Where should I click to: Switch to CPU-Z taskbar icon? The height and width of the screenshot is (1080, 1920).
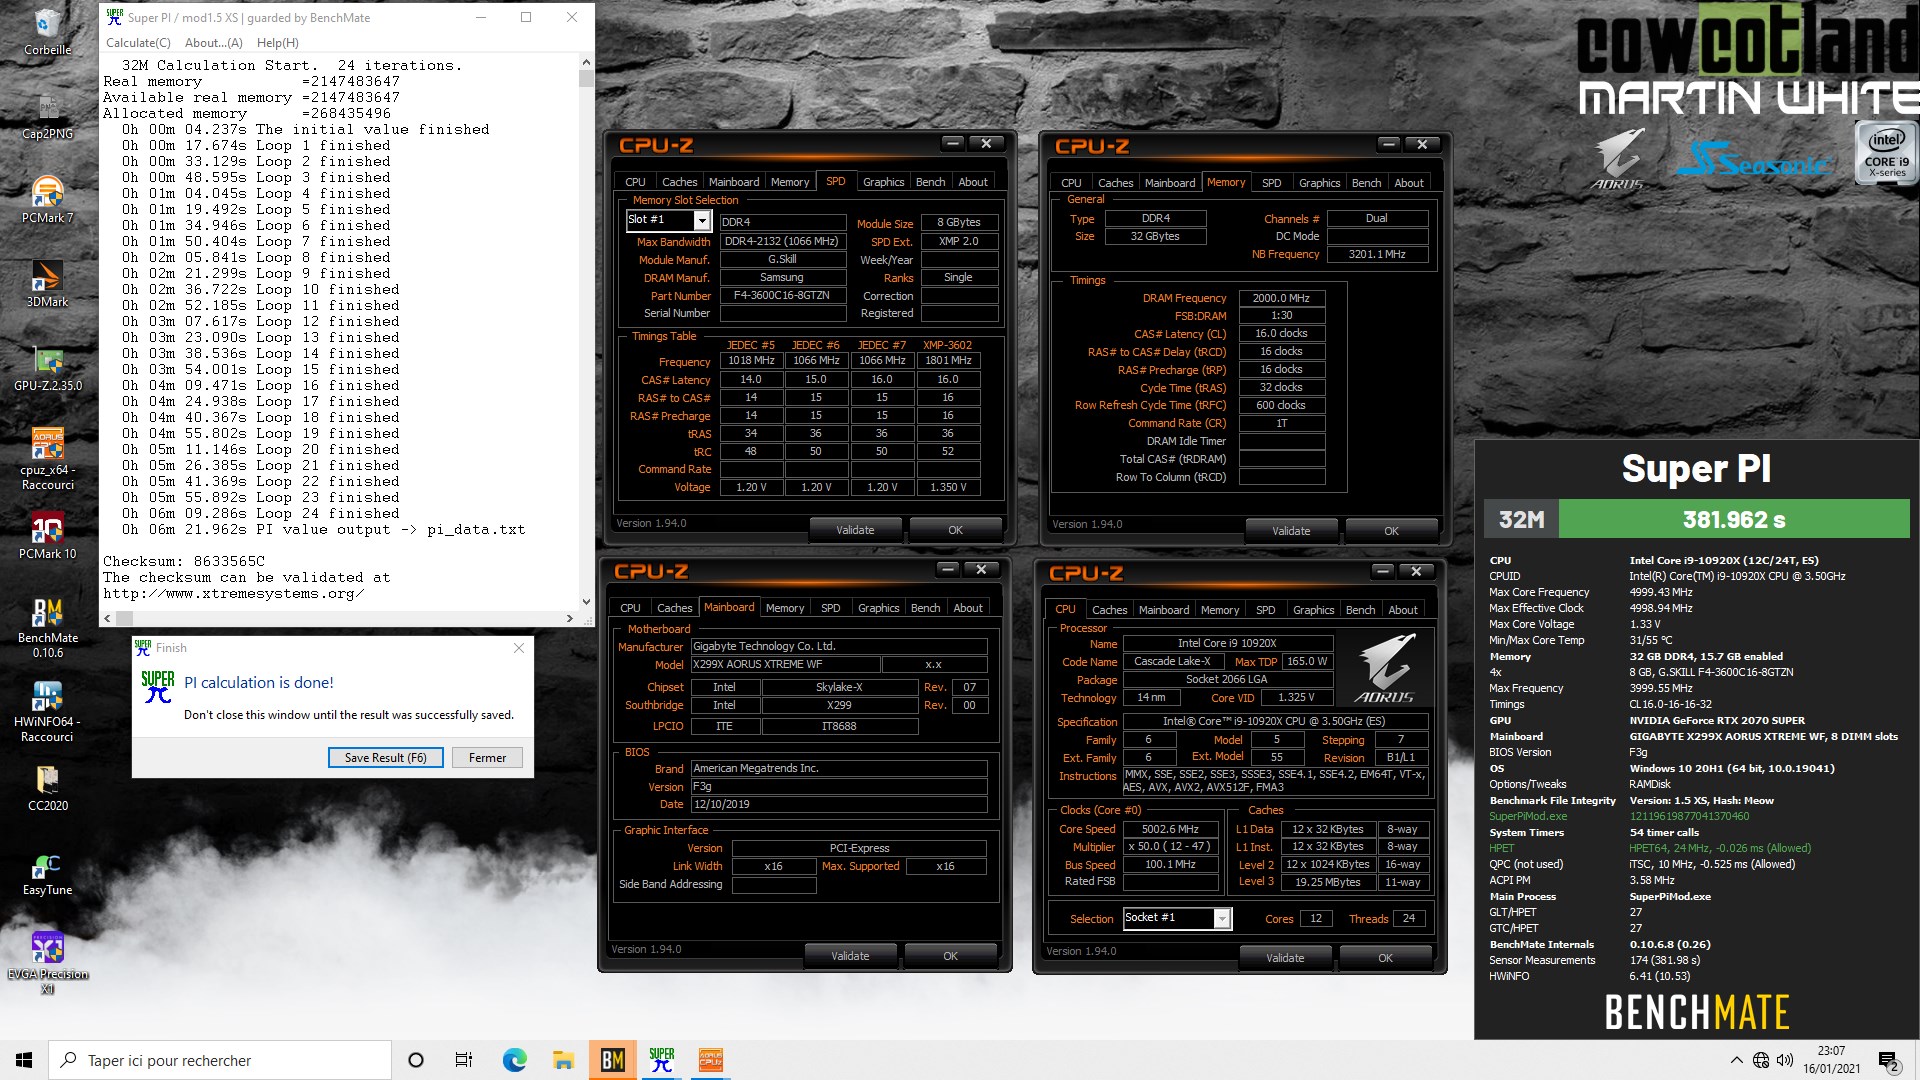[710, 1060]
